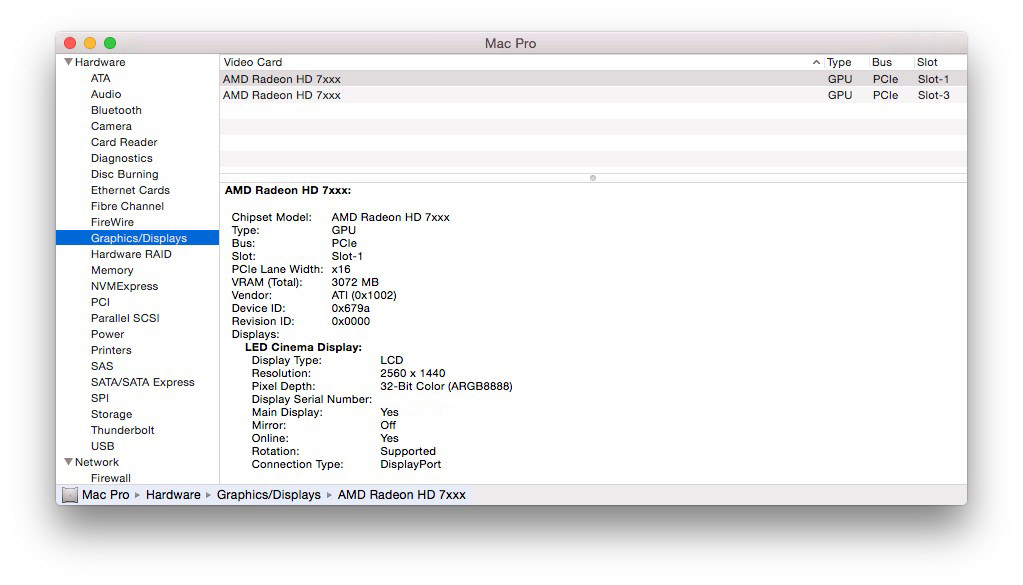Click the PCIe Lane Width x16 value
1023x585 pixels.
click(341, 269)
